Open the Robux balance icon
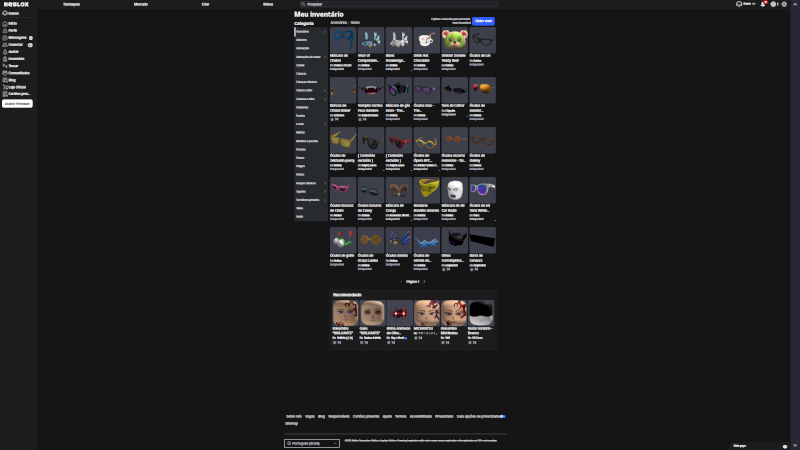Image resolution: width=800 pixels, height=450 pixels. (773, 4)
